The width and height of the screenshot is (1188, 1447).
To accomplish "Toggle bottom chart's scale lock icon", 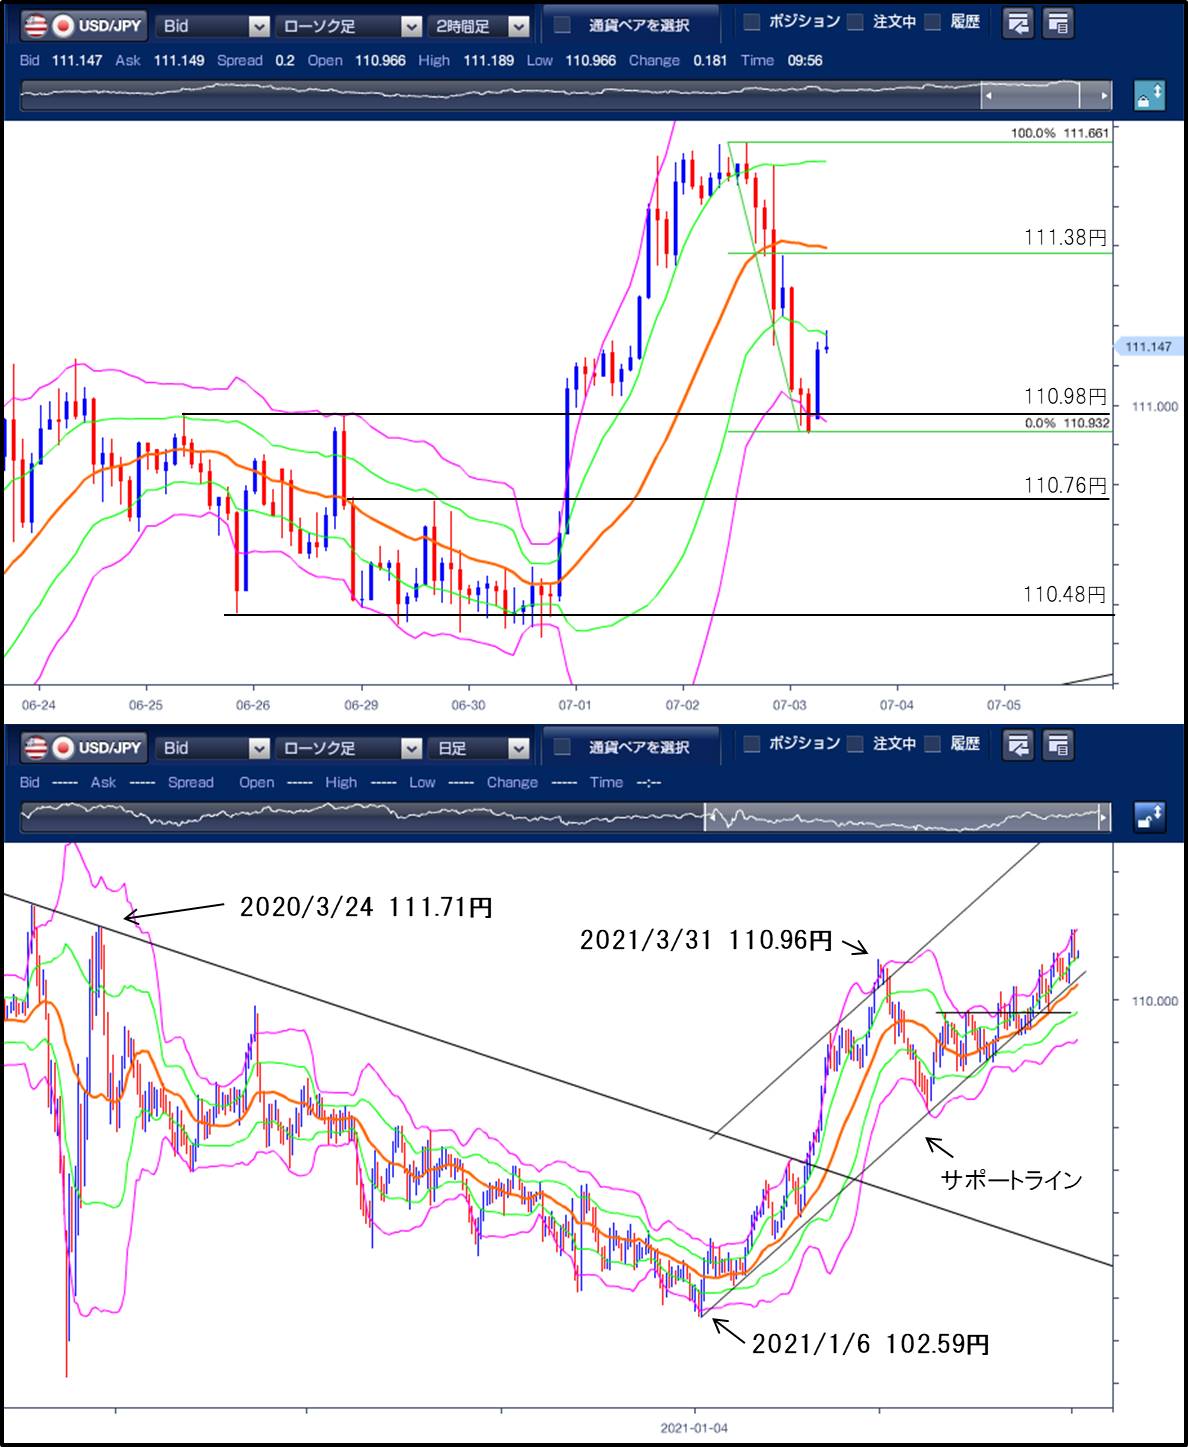I will point(1148,817).
